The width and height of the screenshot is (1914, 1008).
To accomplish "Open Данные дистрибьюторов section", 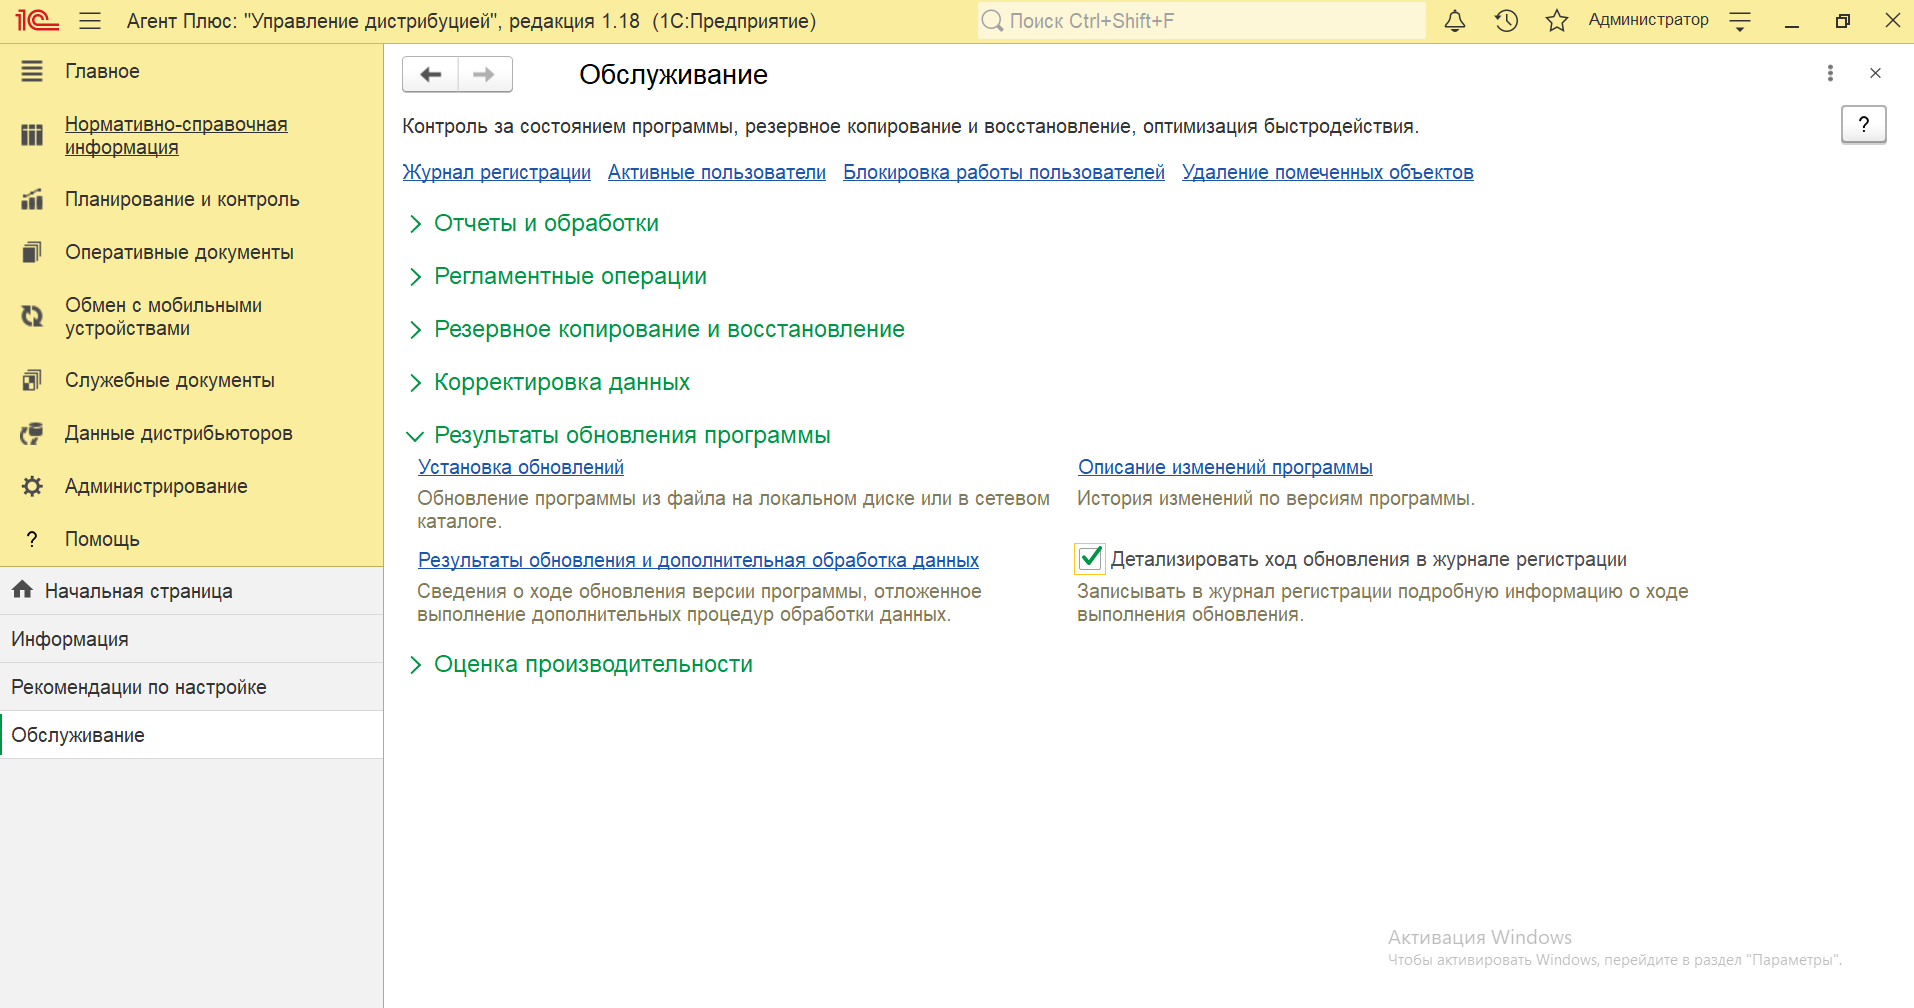I will click(179, 433).
